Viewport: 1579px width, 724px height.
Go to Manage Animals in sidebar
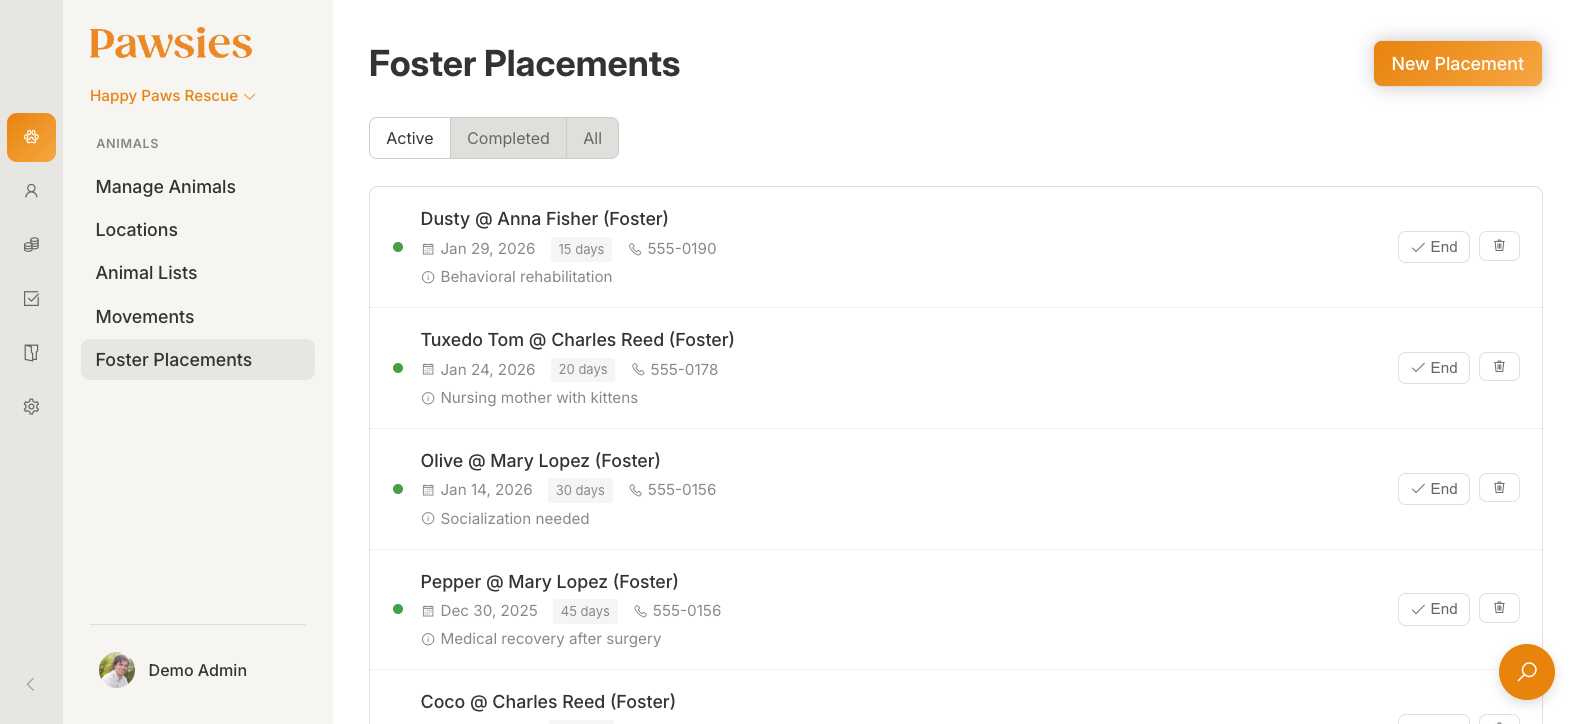(x=166, y=187)
